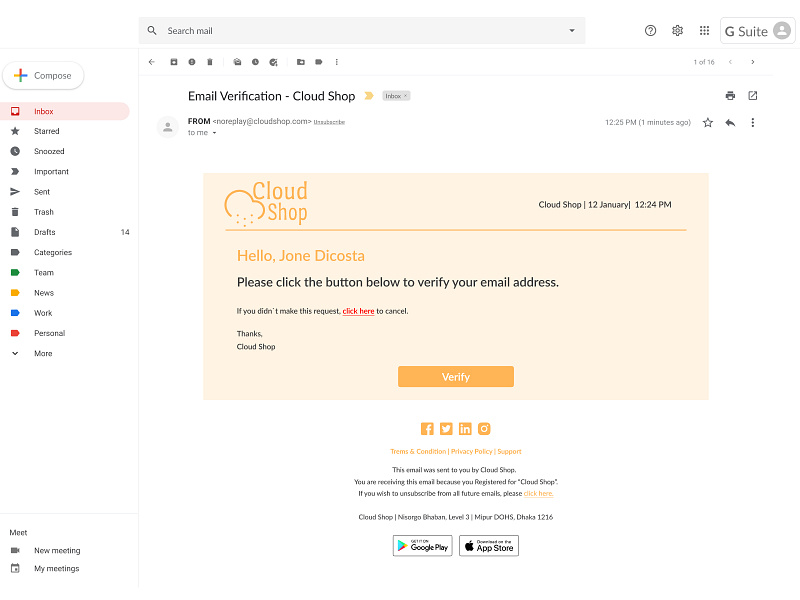
Task: Apply a label to the email
Action: [x=319, y=62]
